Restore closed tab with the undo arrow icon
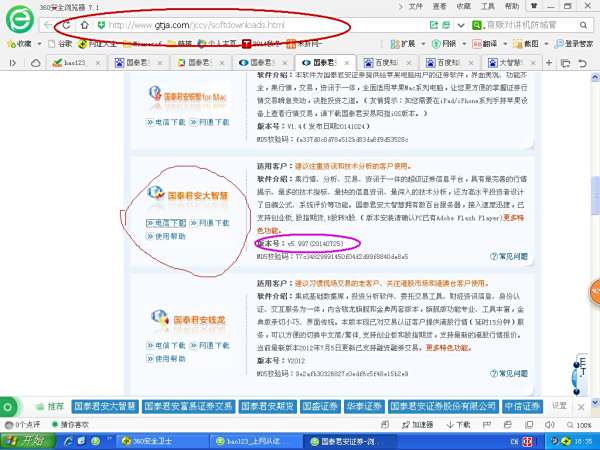 click(x=582, y=63)
